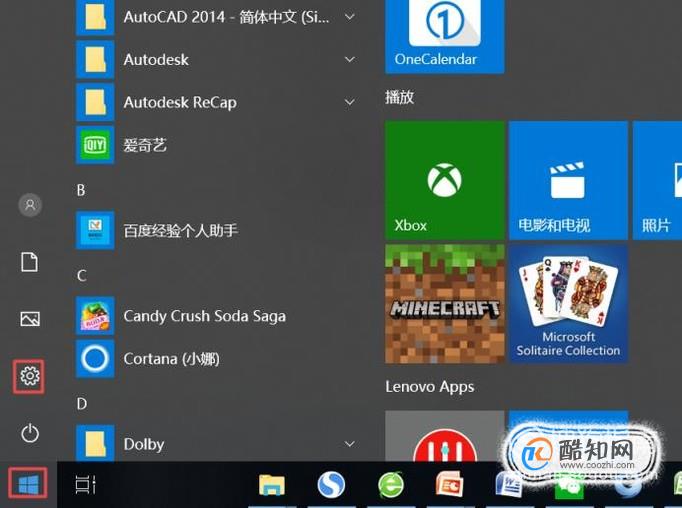Expand the Autodesk folder chevron
This screenshot has width=682, height=508.
[350, 60]
